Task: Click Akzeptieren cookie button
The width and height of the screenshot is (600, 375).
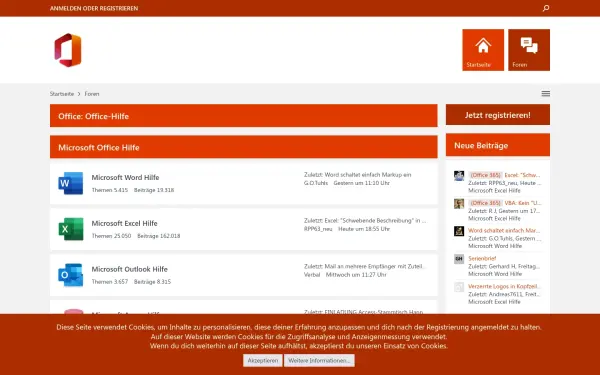Action: [262, 360]
